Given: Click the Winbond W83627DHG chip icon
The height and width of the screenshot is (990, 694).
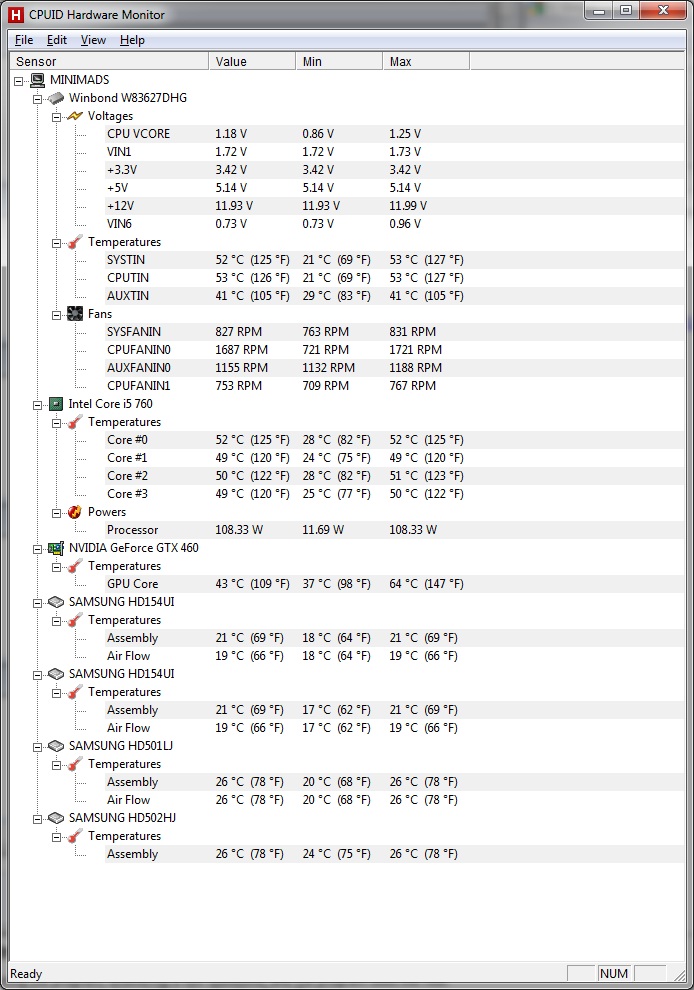Looking at the screenshot, I should [x=56, y=98].
